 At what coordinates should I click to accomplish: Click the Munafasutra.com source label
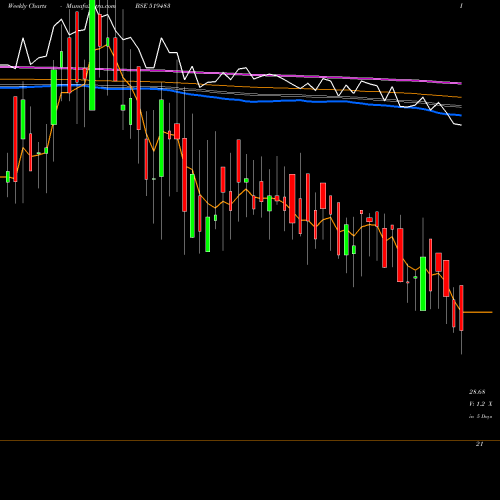pos(91,6)
